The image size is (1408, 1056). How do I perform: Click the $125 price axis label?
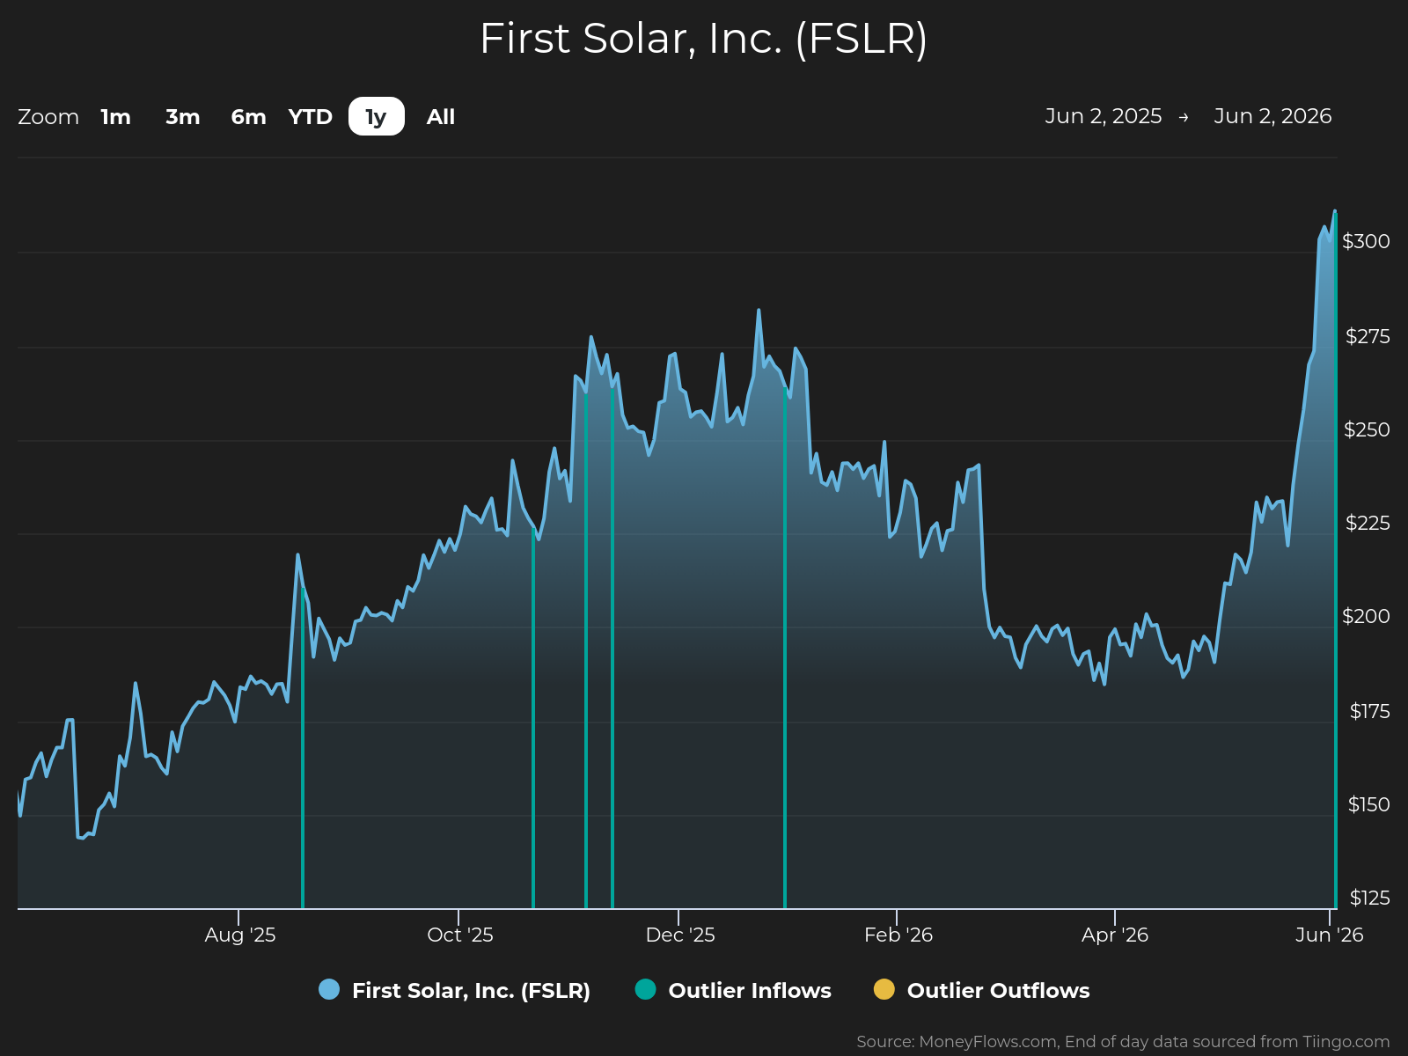coord(1369,898)
